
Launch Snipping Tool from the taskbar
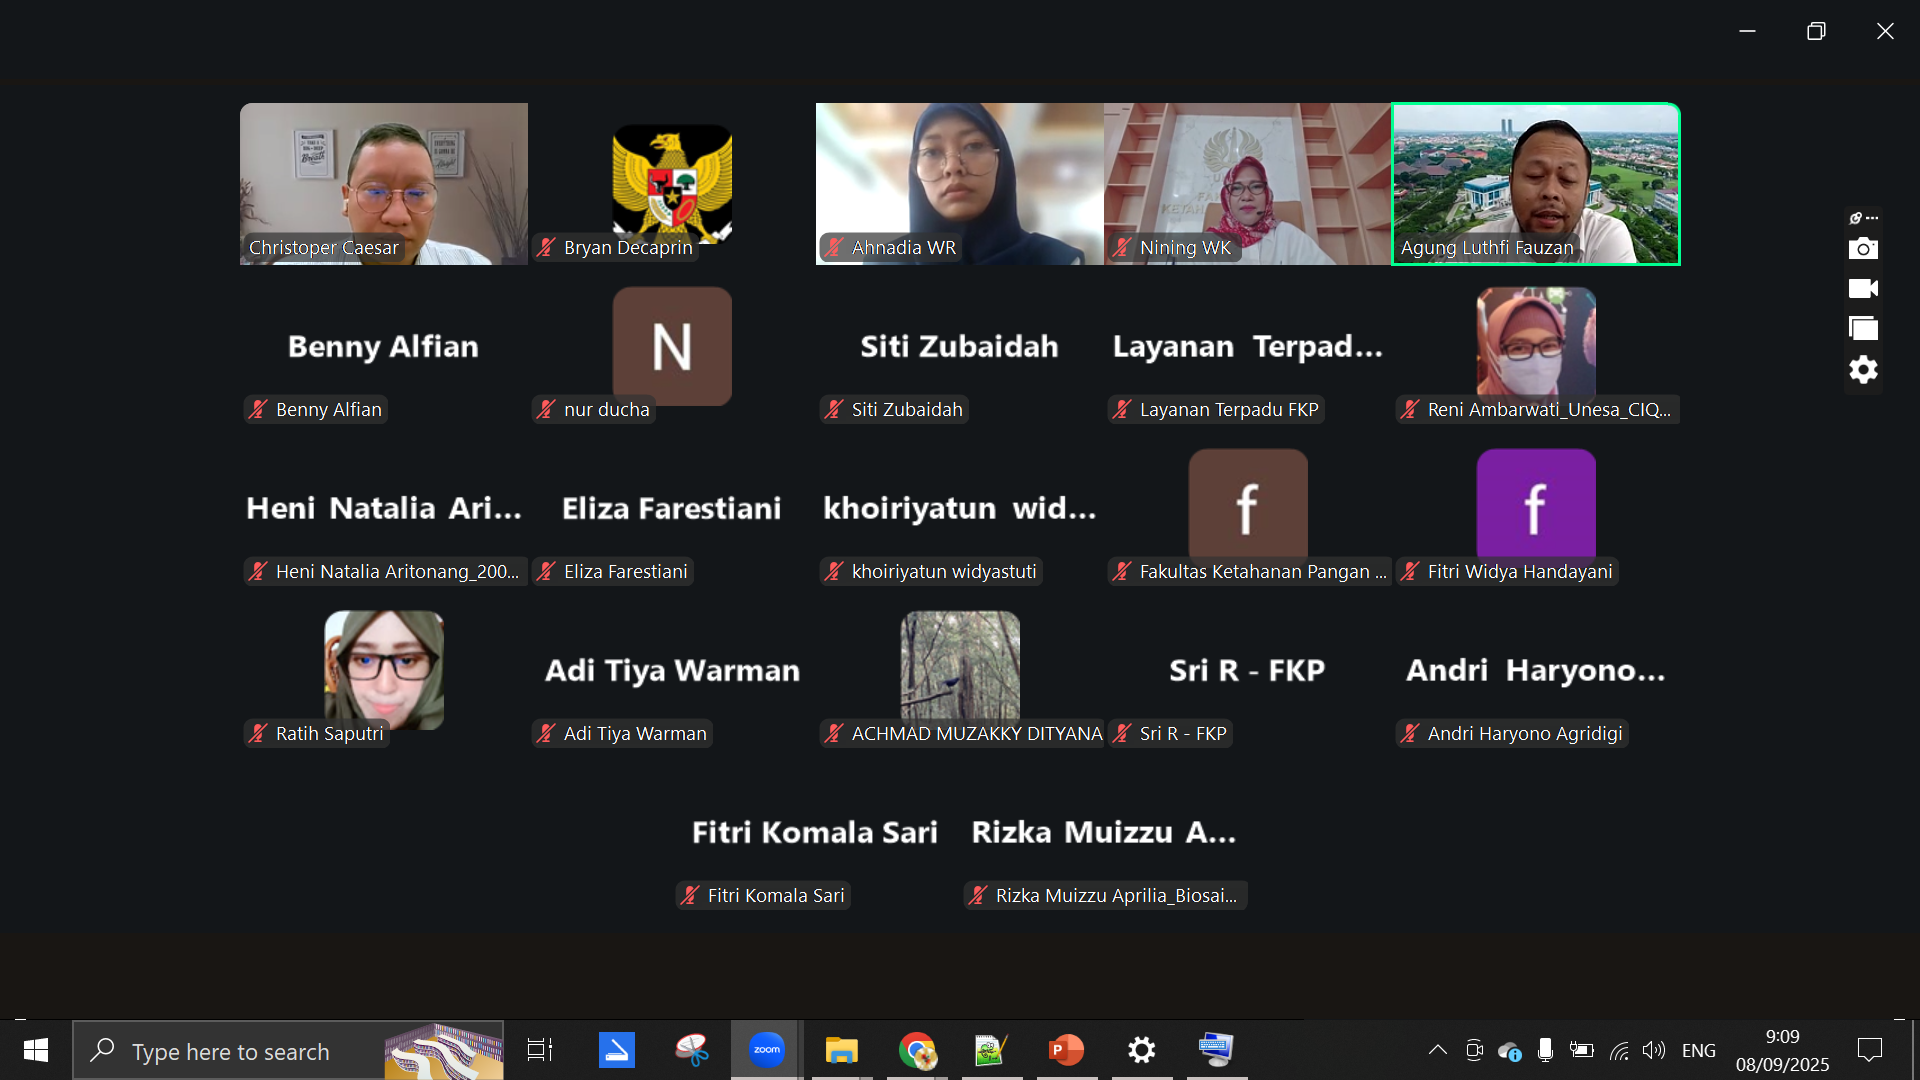pos(691,1050)
